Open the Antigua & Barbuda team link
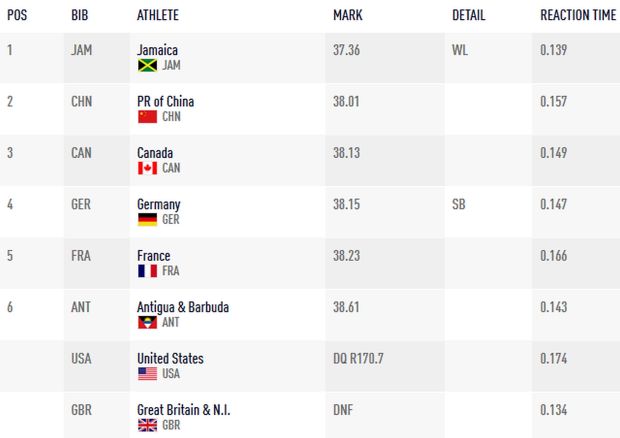620x438 pixels. point(183,307)
